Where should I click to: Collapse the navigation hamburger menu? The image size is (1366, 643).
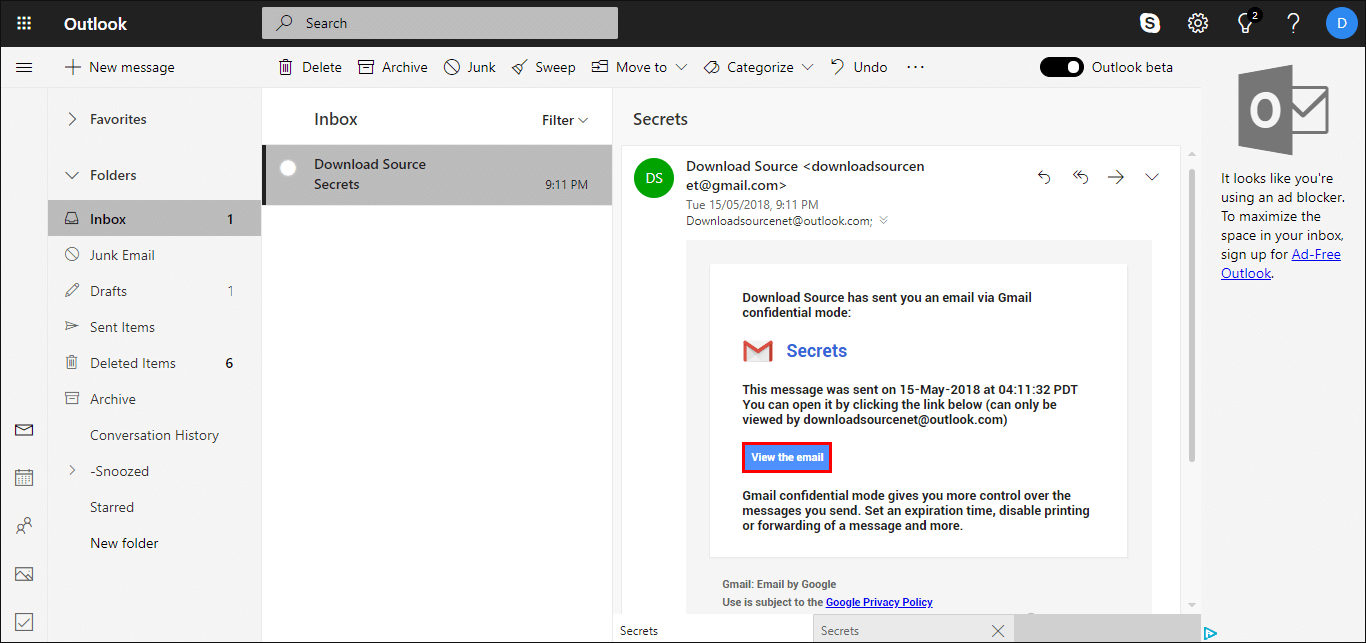pyautogui.click(x=24, y=67)
